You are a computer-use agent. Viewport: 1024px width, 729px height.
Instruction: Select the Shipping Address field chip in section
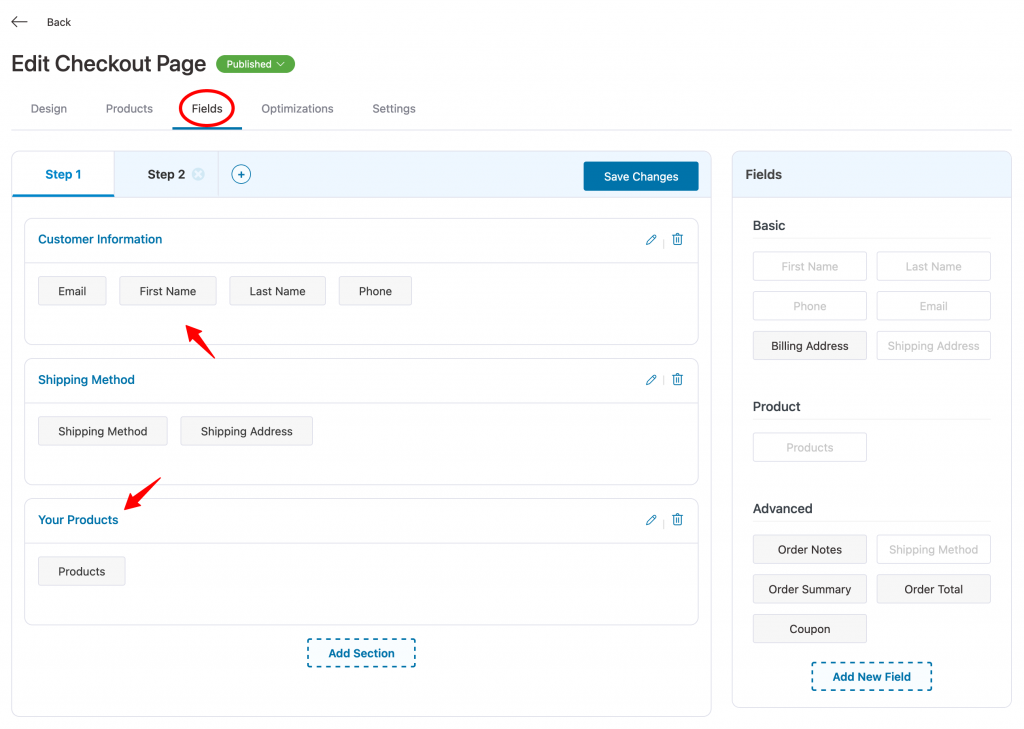pyautogui.click(x=247, y=431)
